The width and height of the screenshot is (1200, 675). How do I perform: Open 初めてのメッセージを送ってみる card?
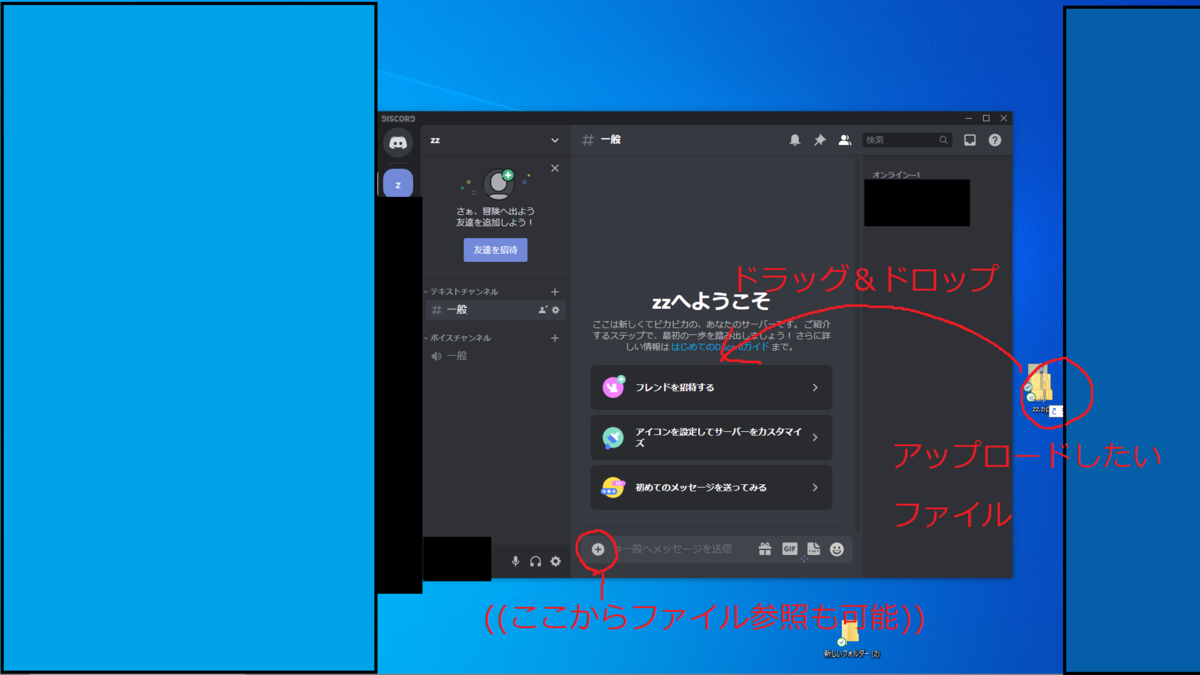711,488
